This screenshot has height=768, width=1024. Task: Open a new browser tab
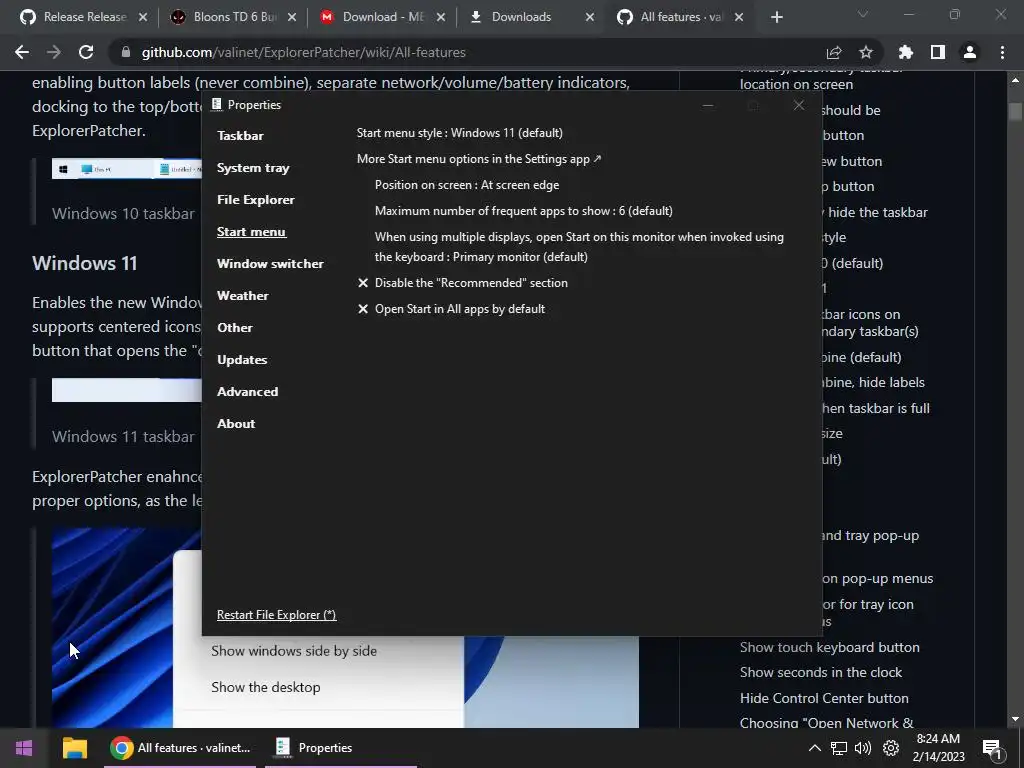pyautogui.click(x=776, y=17)
